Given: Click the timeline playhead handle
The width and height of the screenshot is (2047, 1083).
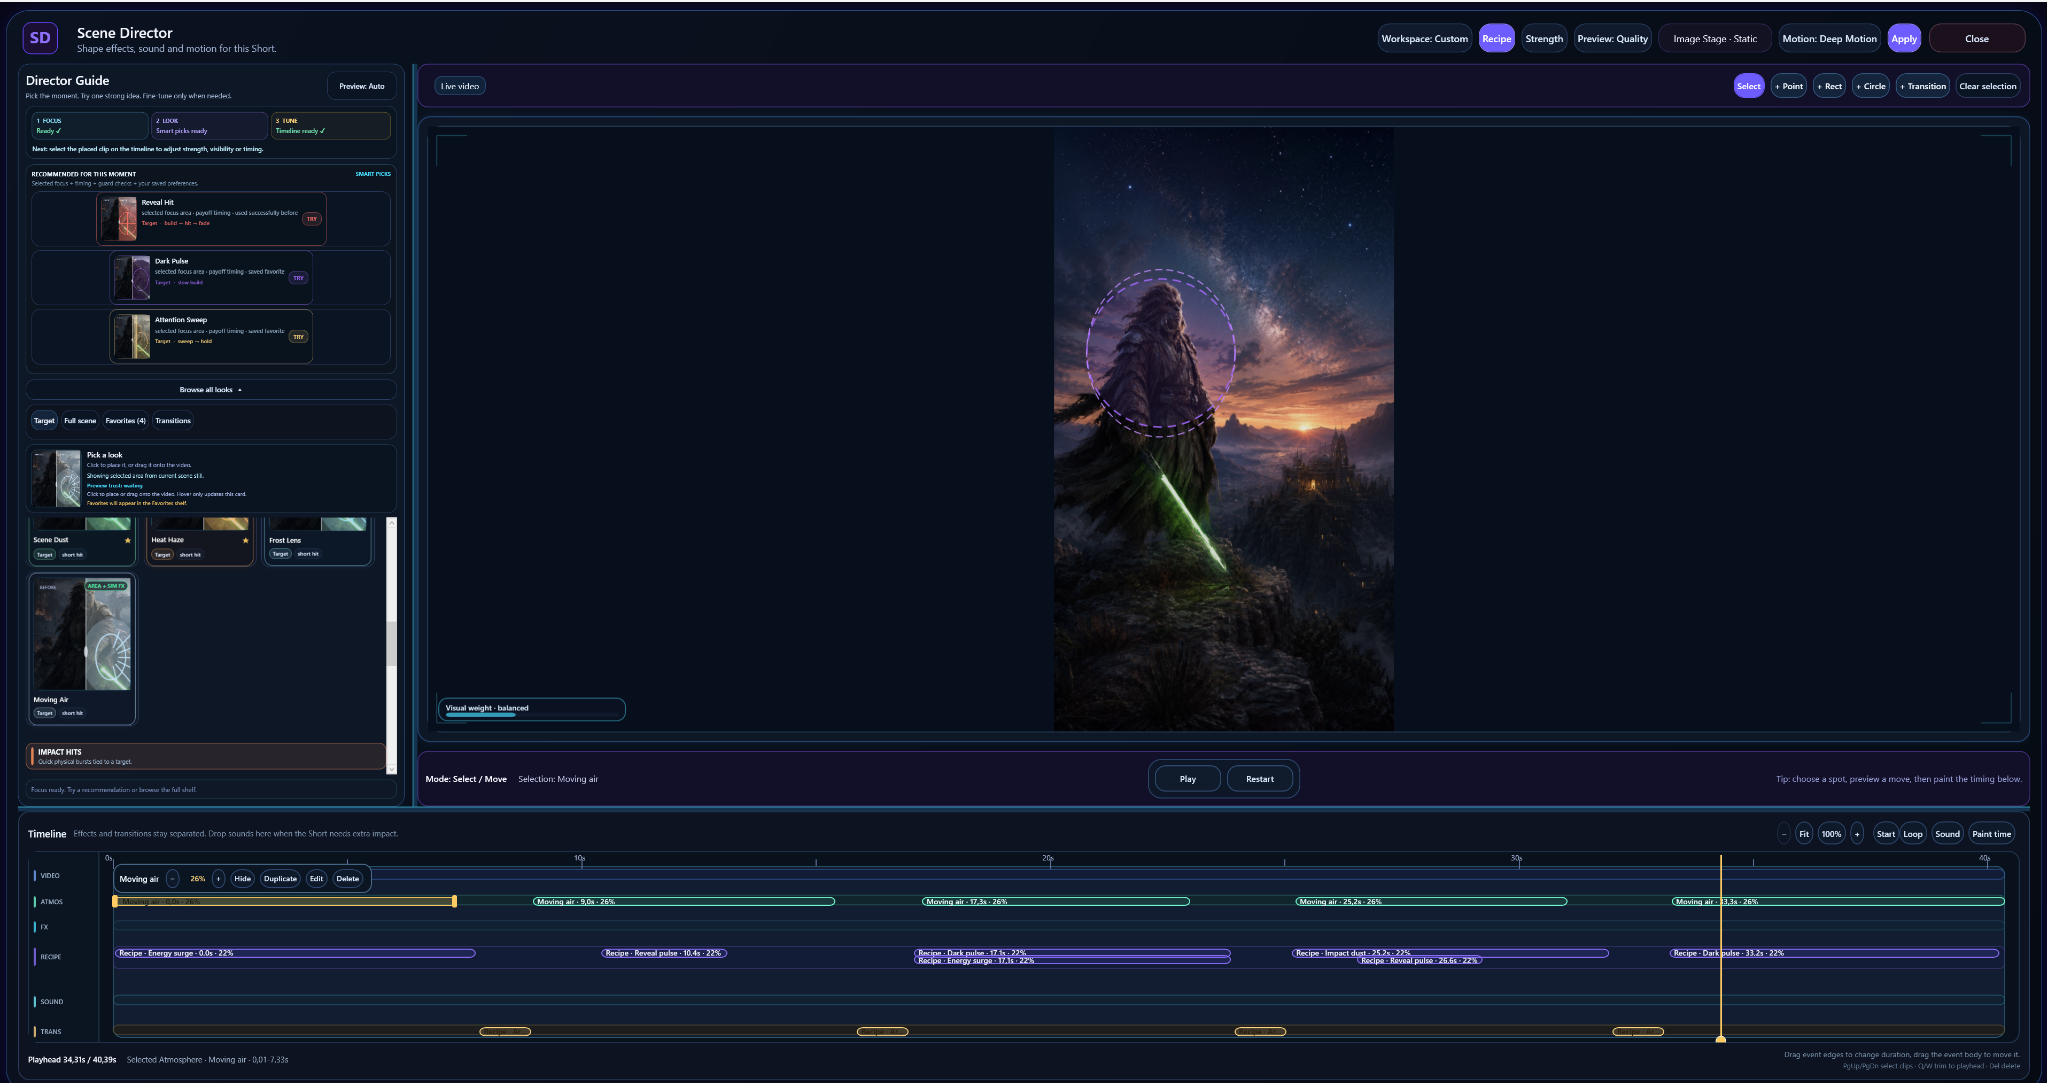Looking at the screenshot, I should [1721, 1040].
